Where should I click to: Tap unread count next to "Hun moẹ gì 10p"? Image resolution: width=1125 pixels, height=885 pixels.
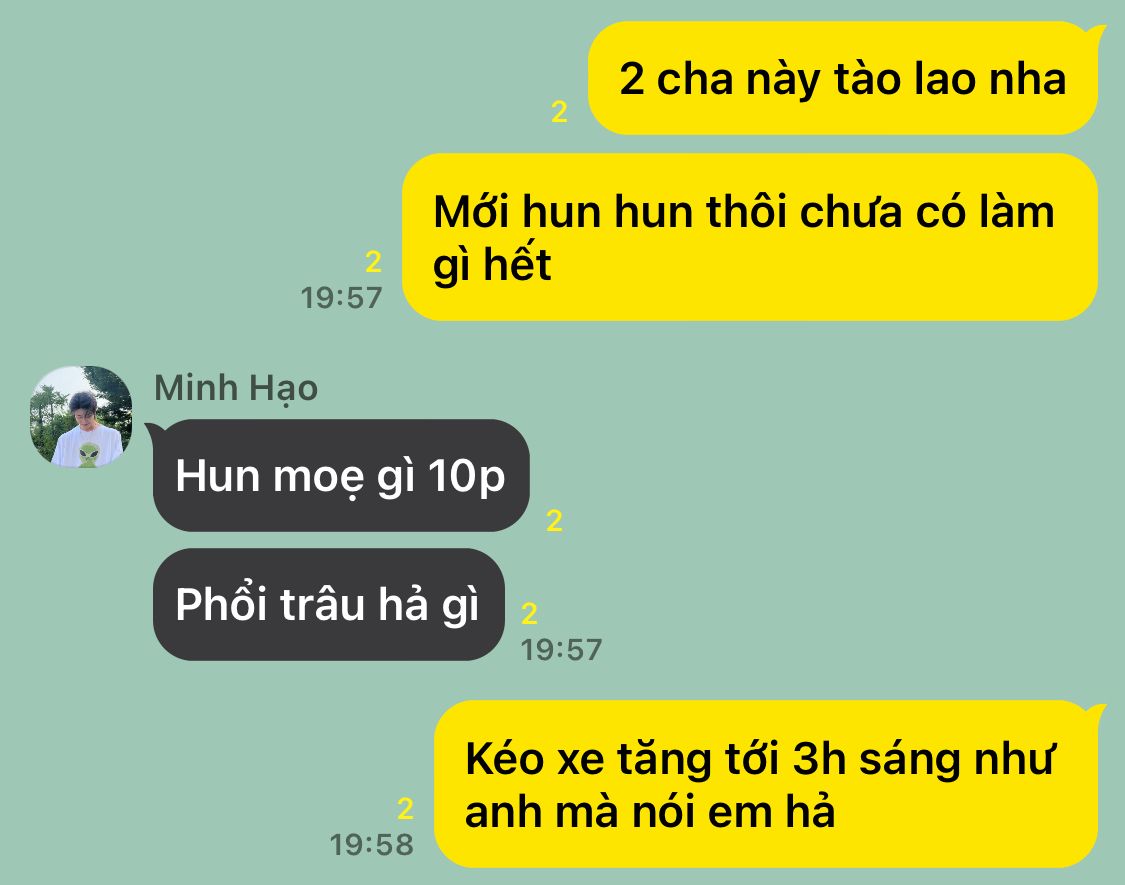[x=554, y=520]
